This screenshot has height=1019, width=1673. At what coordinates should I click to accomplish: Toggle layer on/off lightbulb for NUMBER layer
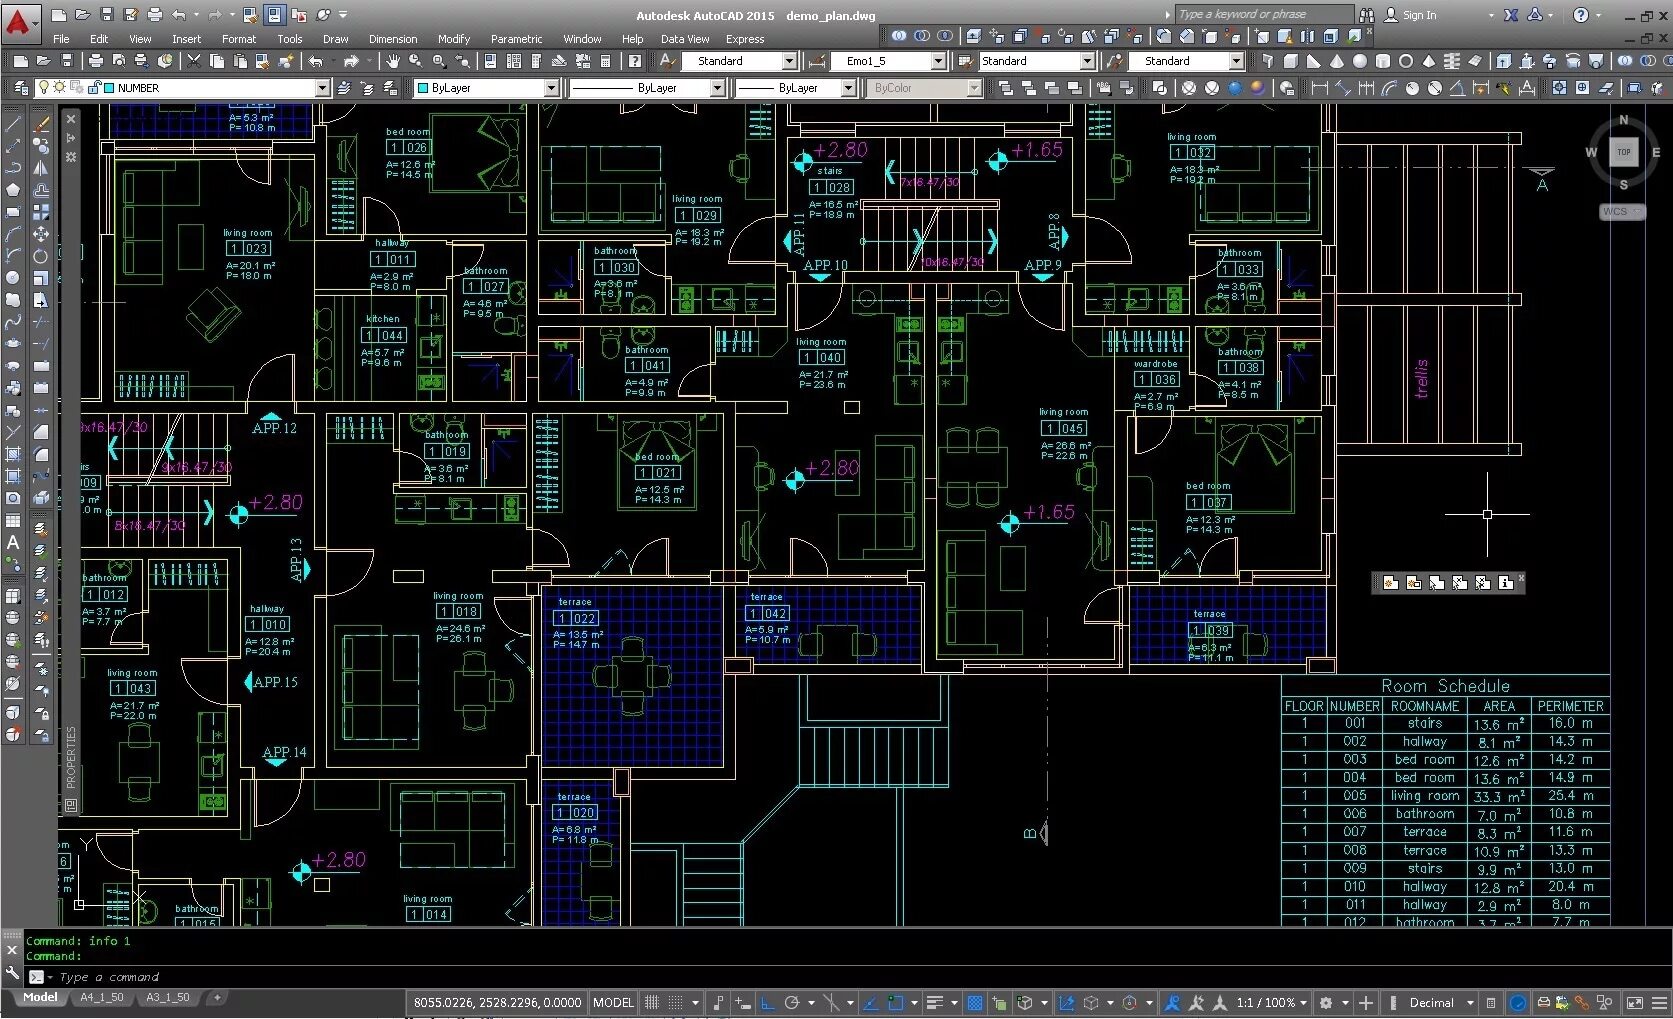[x=43, y=88]
